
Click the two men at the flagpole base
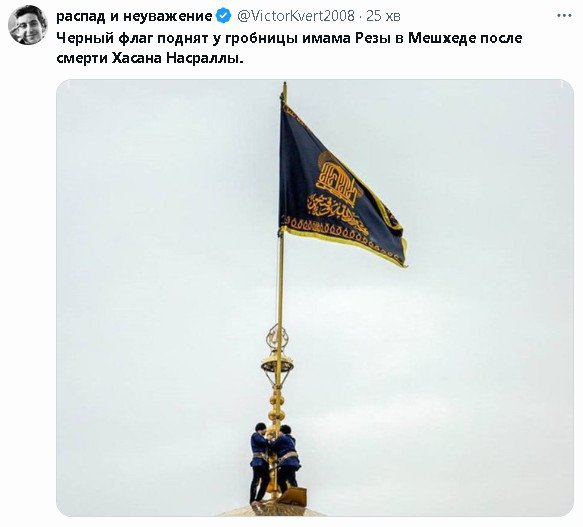coord(274,462)
